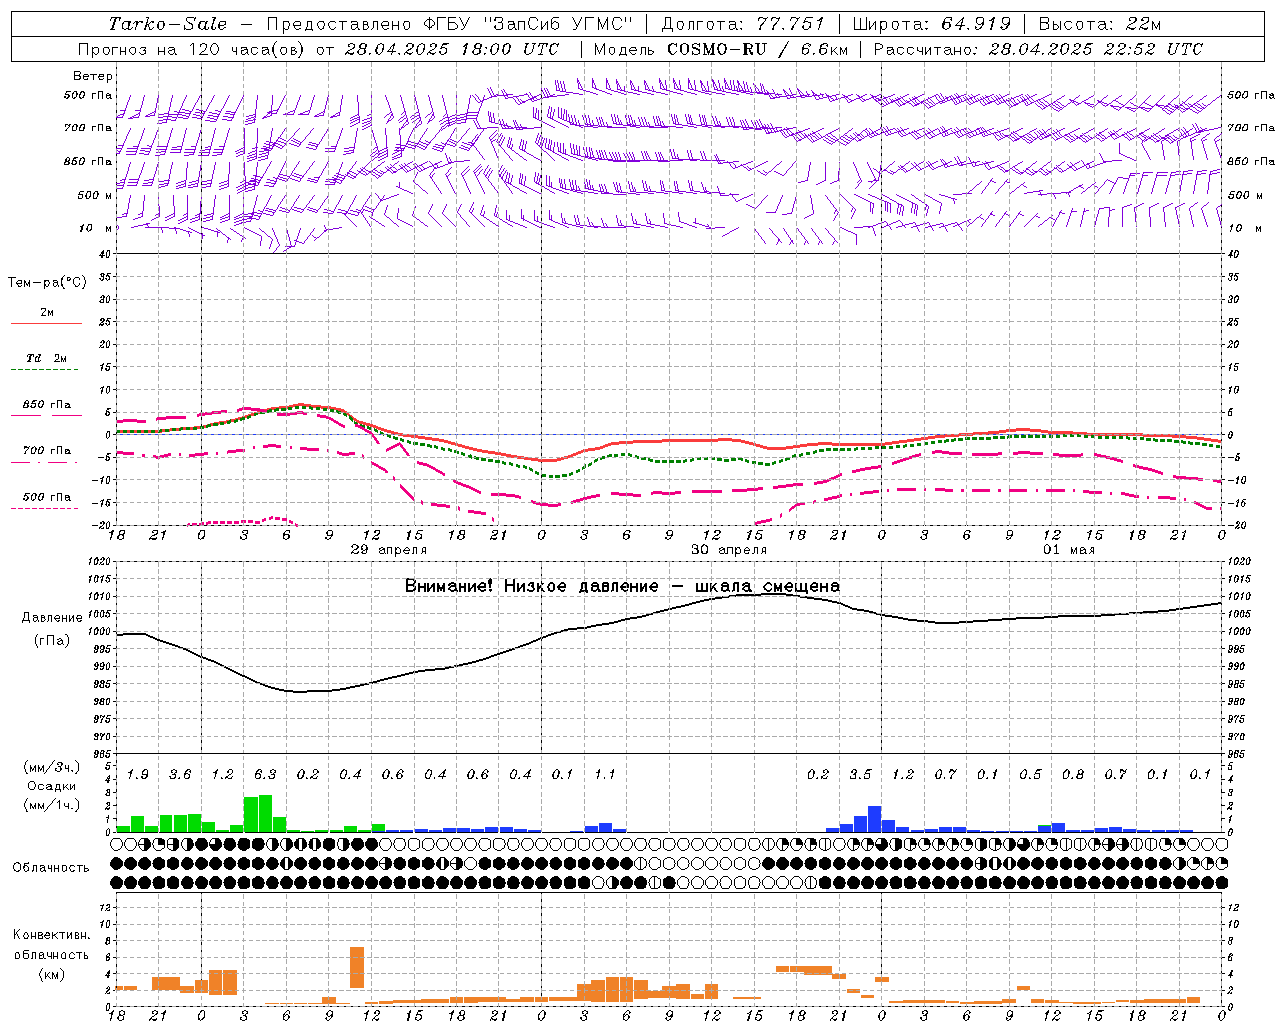Click the 'Высота: 22м' header field

point(1100,24)
